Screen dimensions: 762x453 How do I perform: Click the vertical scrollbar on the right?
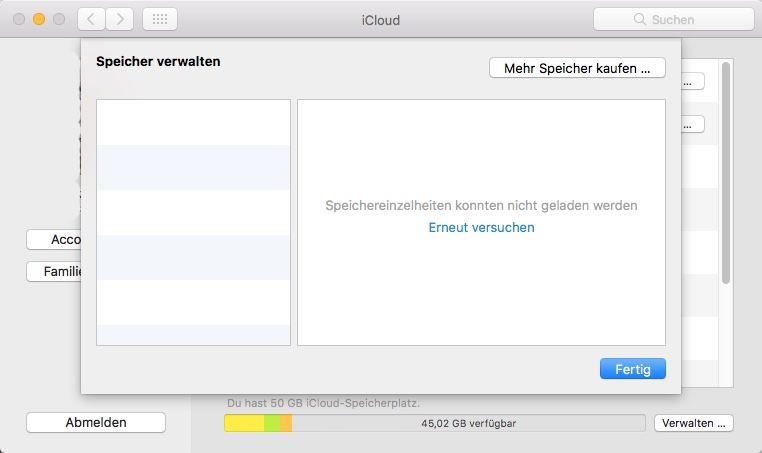727,170
